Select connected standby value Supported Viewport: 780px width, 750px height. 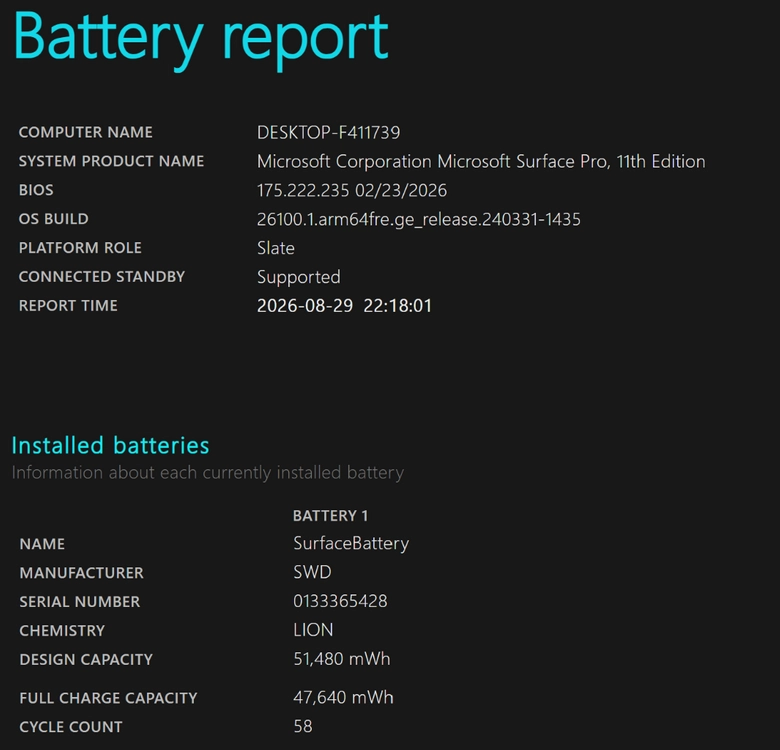click(x=298, y=277)
